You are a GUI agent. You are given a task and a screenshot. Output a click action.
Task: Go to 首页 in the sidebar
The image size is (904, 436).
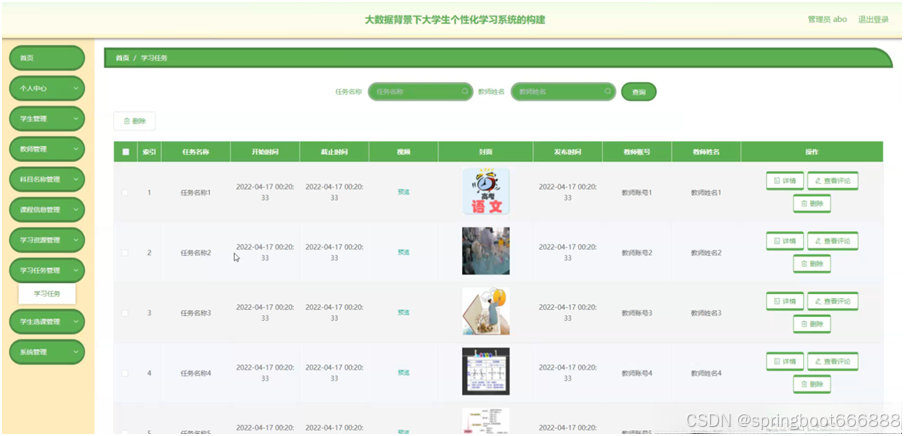[x=47, y=58]
